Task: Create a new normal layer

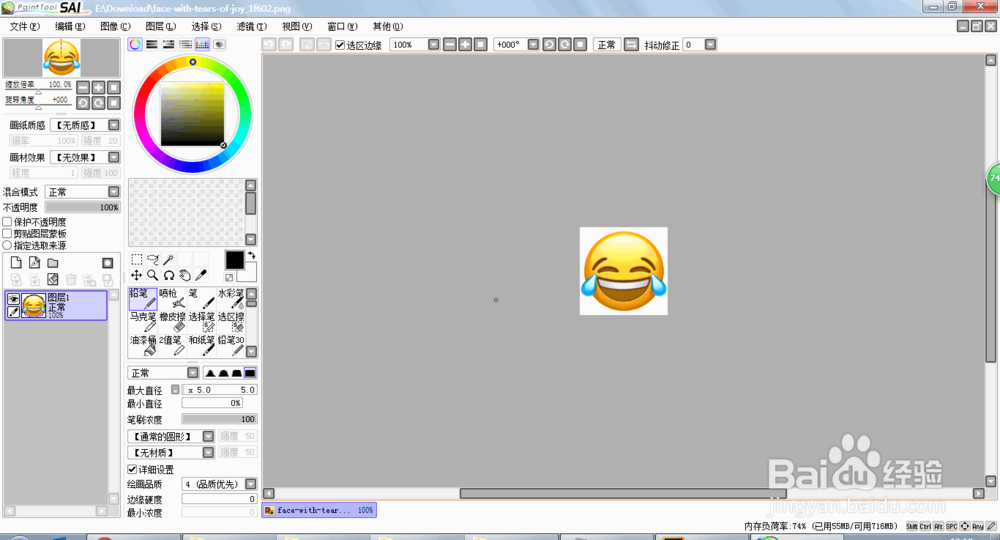Action: pyautogui.click(x=16, y=263)
